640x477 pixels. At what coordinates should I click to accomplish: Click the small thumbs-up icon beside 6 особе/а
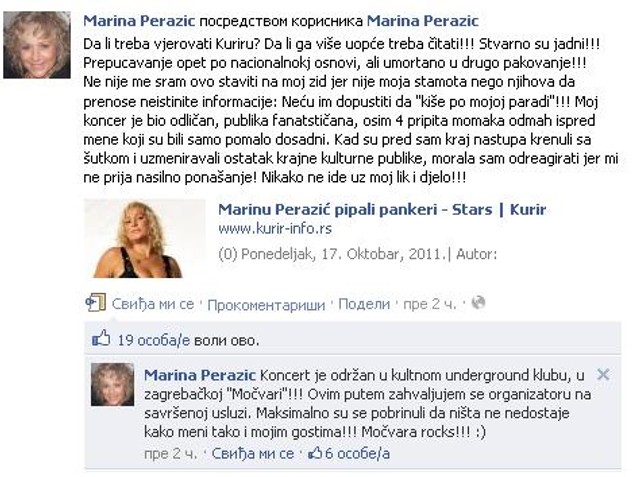pos(315,453)
